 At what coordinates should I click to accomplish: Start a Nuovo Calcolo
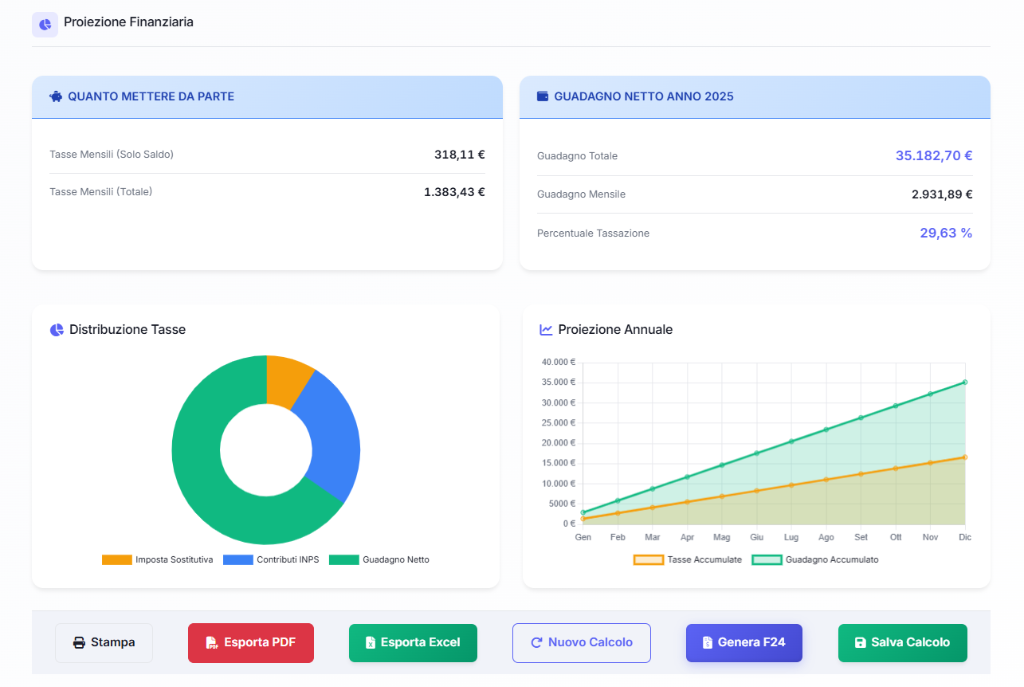click(581, 643)
